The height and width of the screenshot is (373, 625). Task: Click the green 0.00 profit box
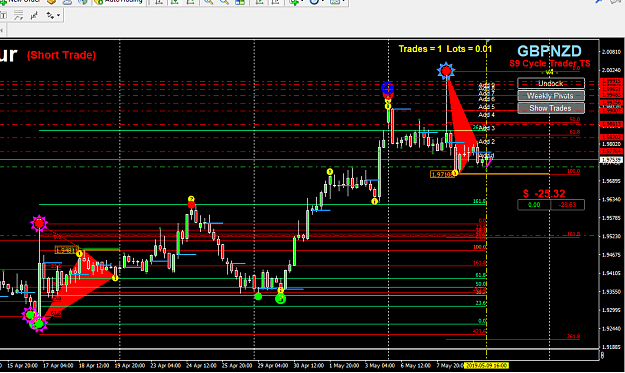click(x=534, y=205)
